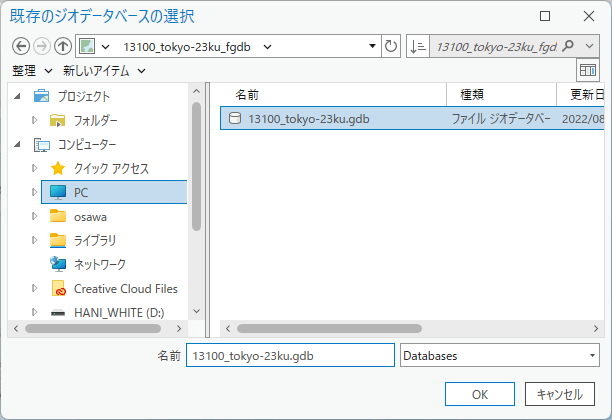Select ネットワーク in the navigation tree

100,264
